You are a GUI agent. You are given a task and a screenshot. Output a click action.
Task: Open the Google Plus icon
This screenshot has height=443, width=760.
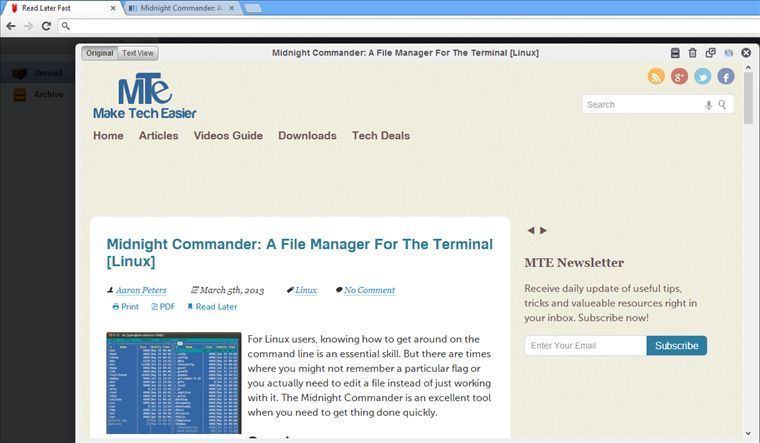[679, 76]
